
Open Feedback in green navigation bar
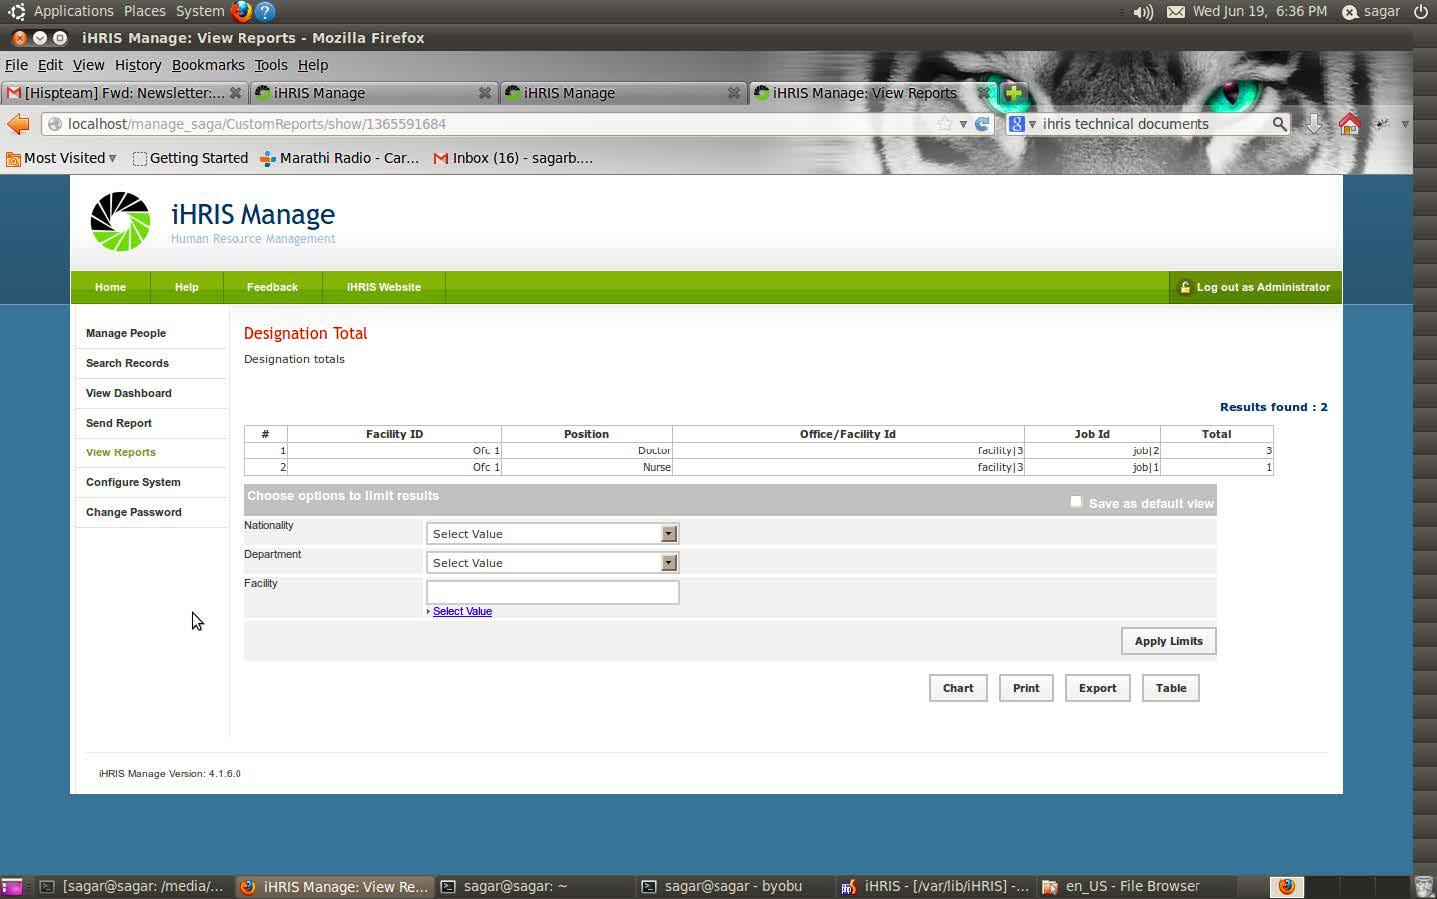(272, 287)
